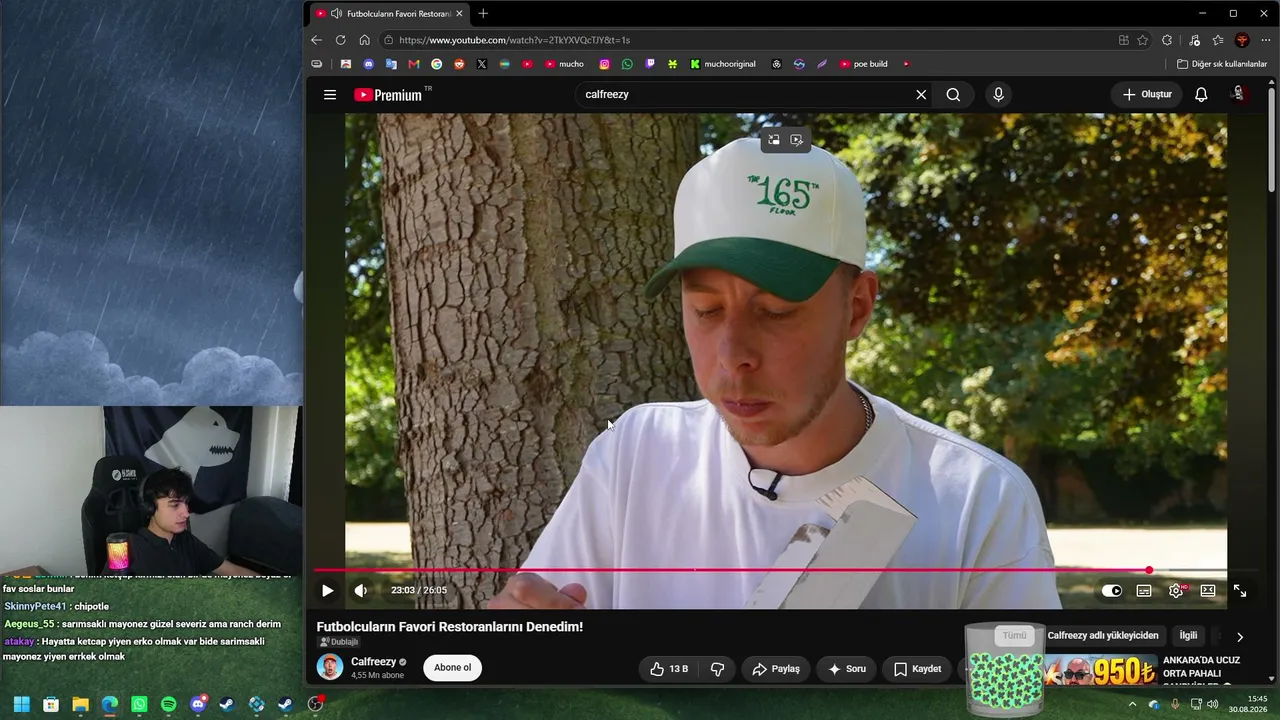Open the Instagram bookmark icon
Viewport: 1280px width, 720px height.
point(604,64)
